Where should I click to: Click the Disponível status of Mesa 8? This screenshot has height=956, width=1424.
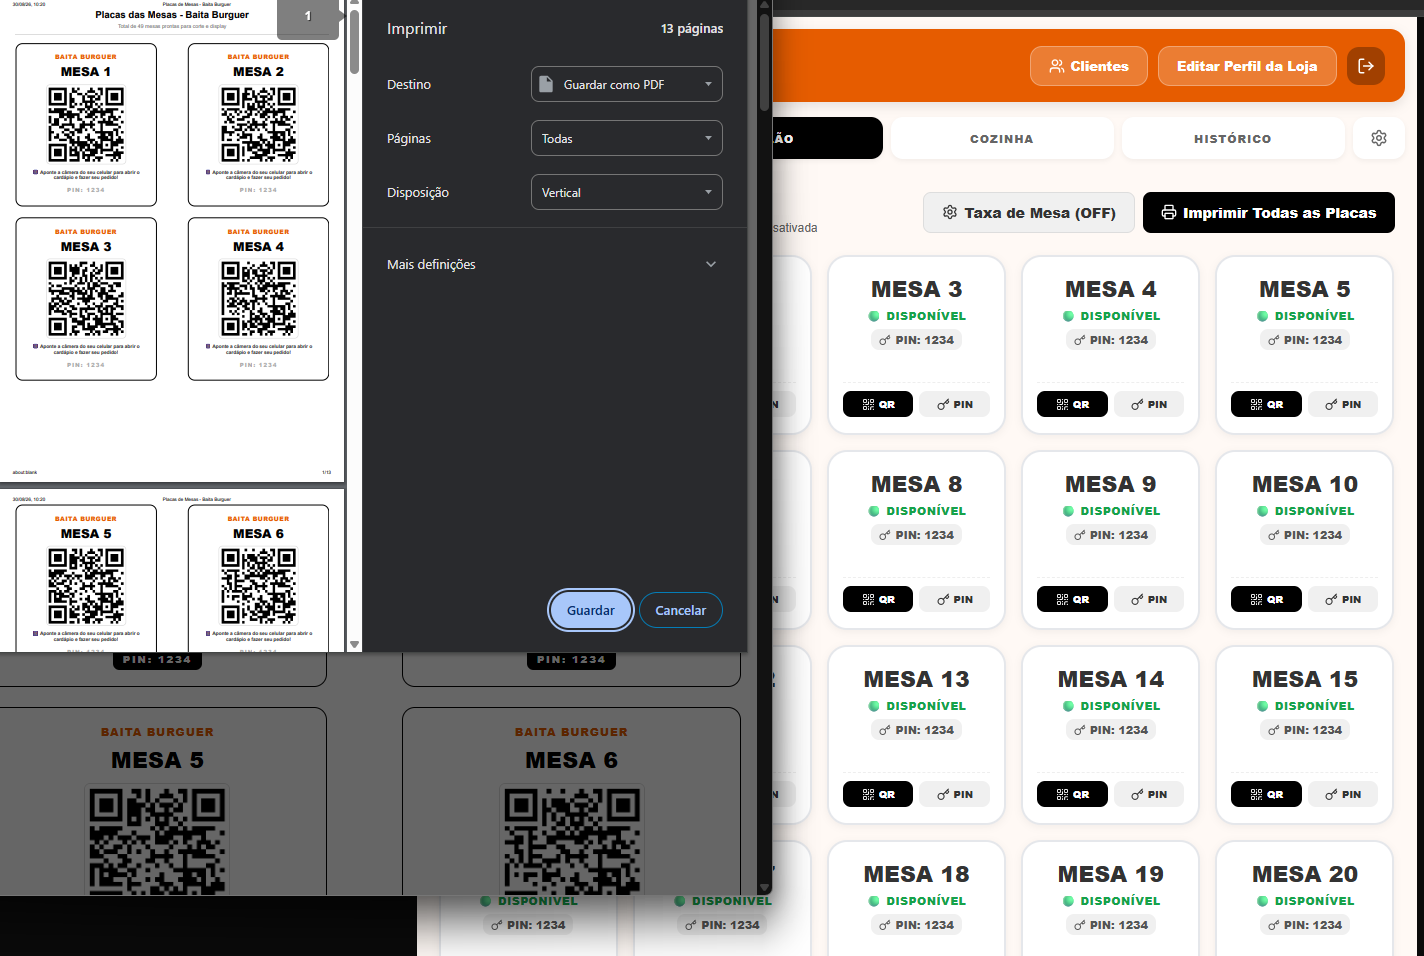[x=916, y=511]
